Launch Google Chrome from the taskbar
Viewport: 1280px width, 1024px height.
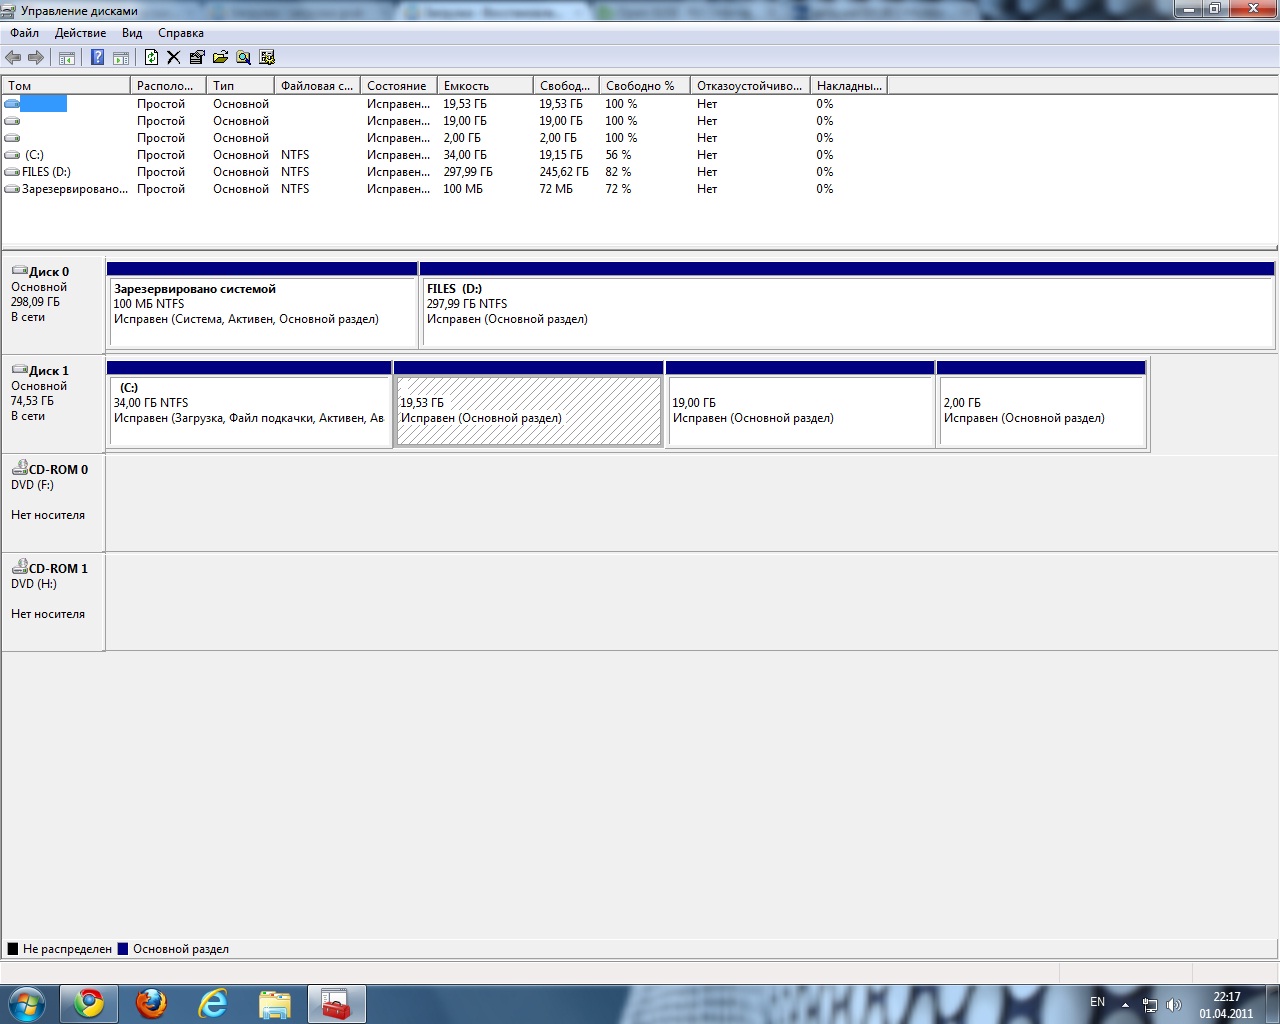click(89, 1004)
